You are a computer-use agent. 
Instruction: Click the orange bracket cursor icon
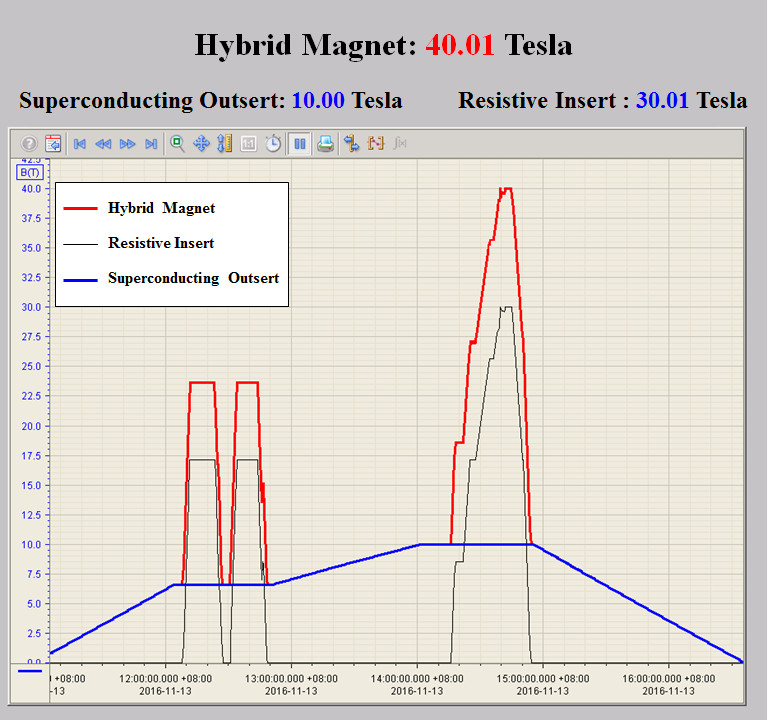point(376,144)
